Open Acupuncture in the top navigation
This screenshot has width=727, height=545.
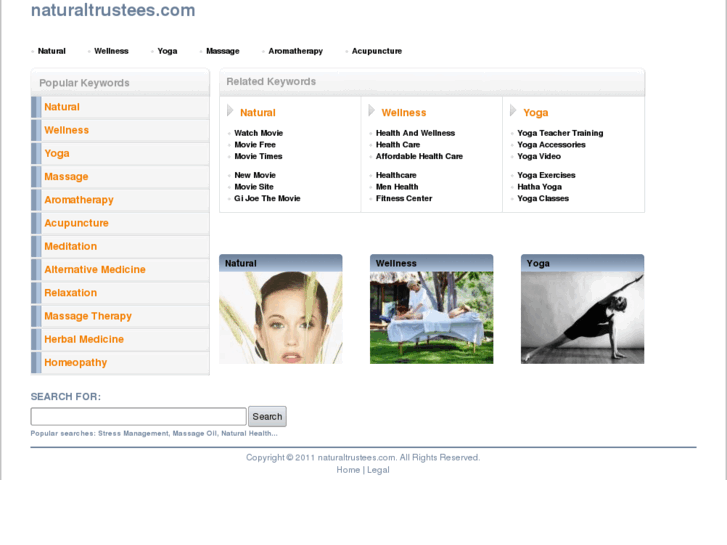[377, 51]
